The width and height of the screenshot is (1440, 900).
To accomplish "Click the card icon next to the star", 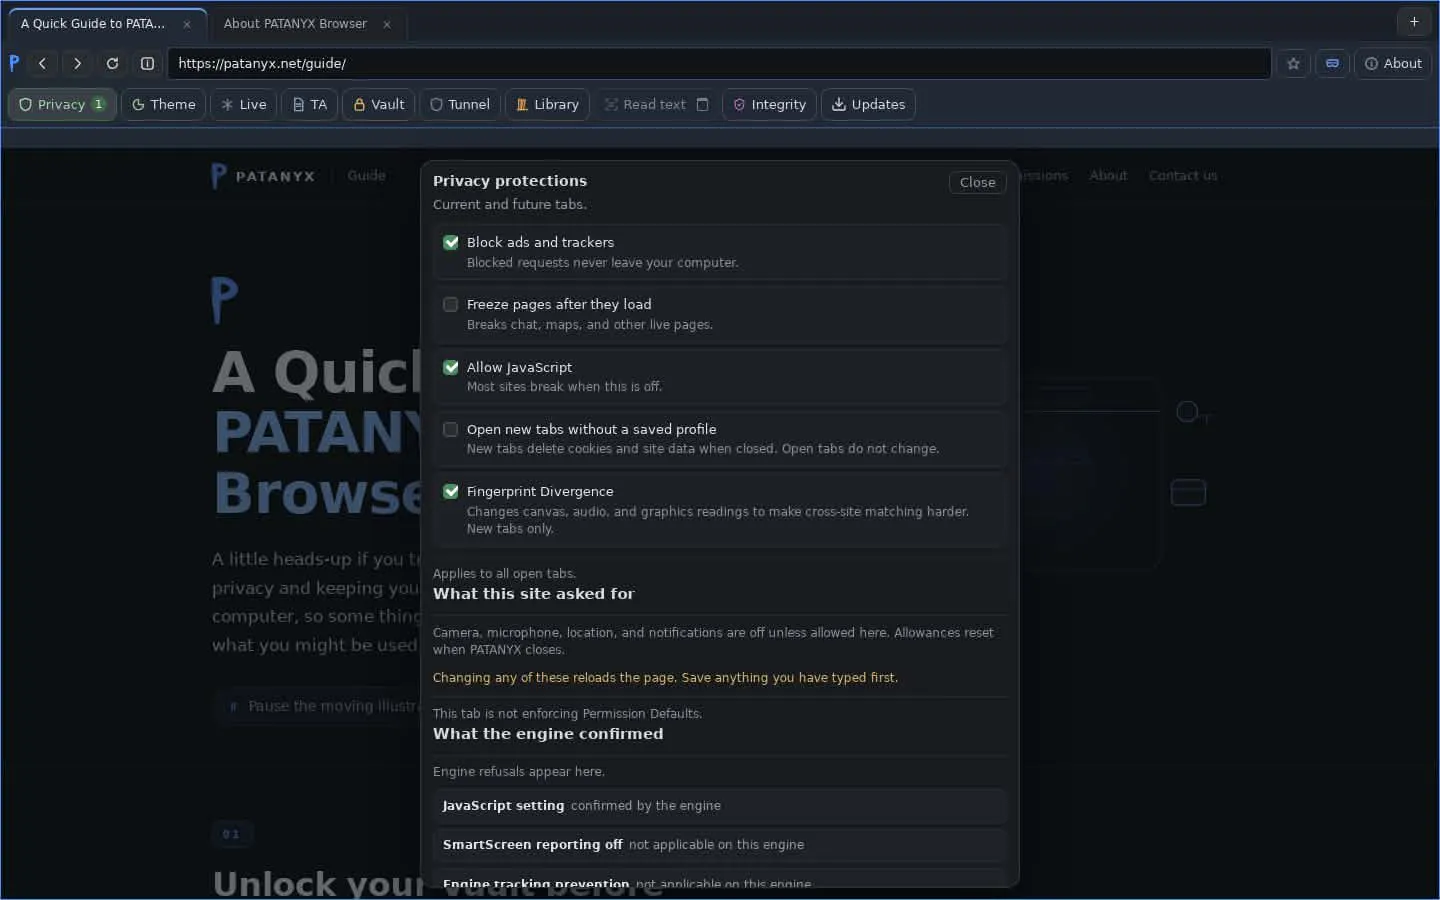I will click(x=1332, y=63).
